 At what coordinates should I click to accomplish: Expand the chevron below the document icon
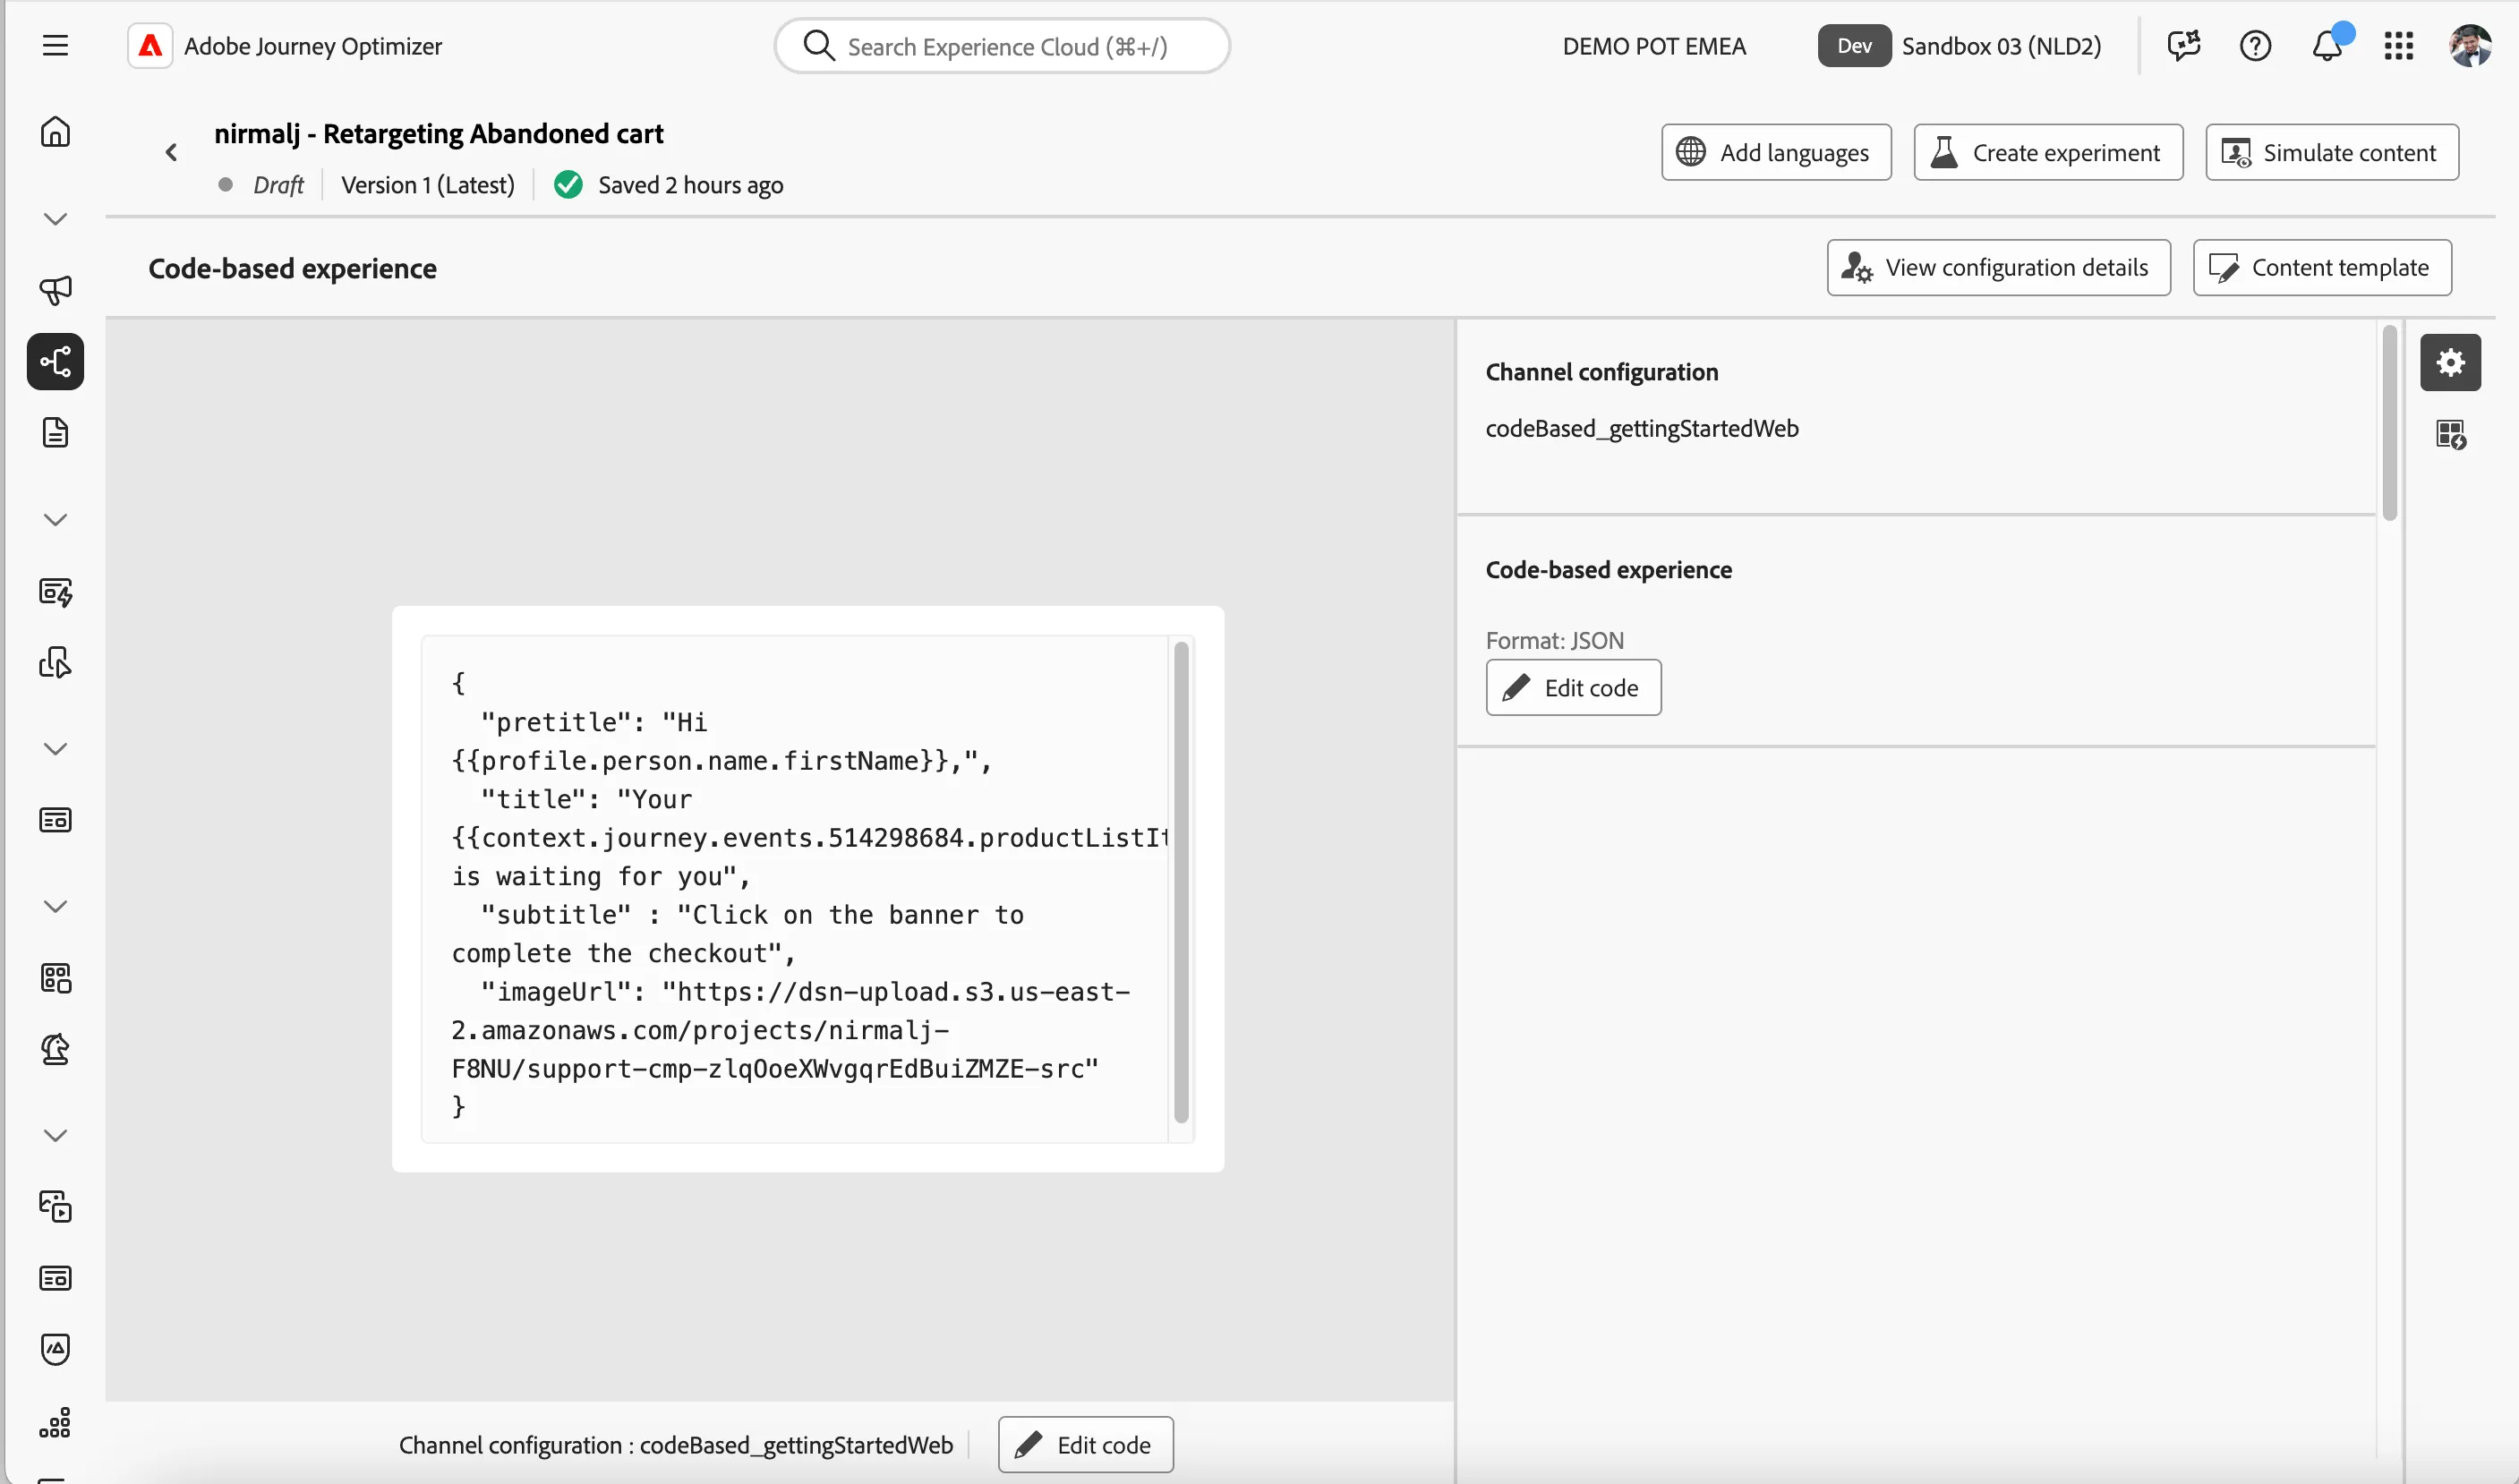click(x=55, y=520)
